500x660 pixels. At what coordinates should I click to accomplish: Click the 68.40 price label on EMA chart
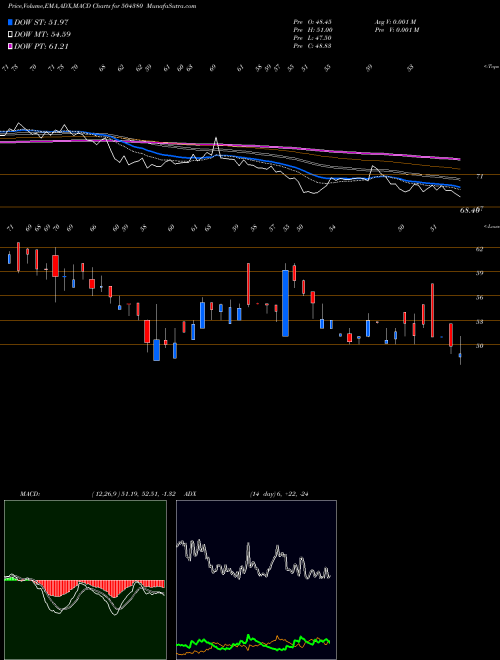pos(471,210)
